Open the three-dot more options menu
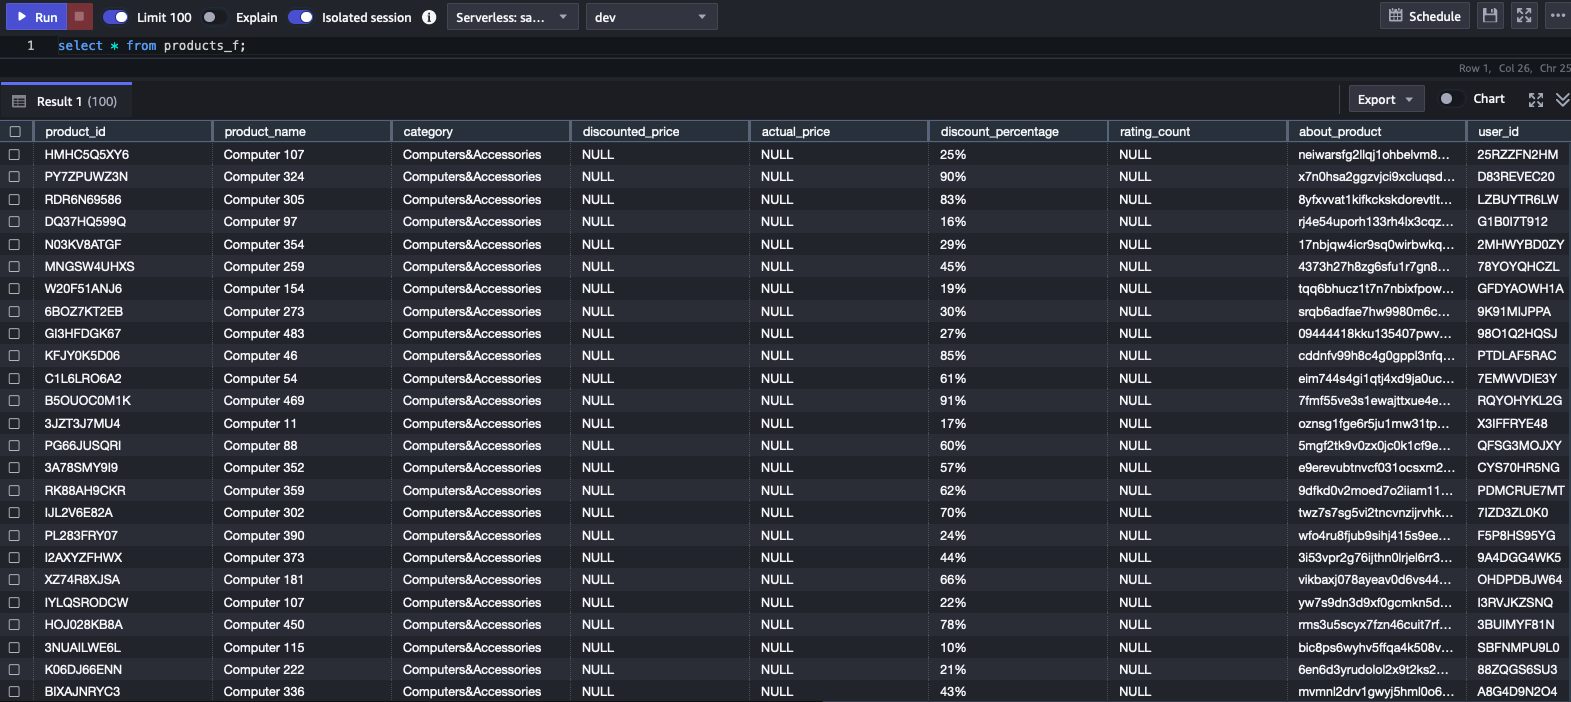1571x702 pixels. [1557, 16]
